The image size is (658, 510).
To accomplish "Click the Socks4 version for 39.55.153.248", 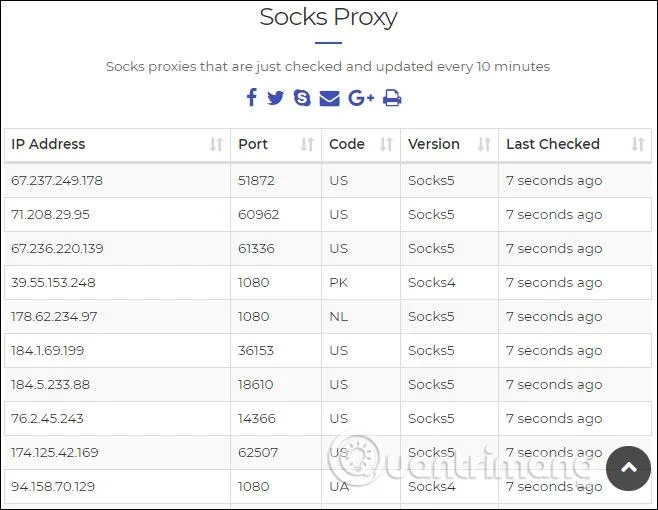I will (x=431, y=282).
